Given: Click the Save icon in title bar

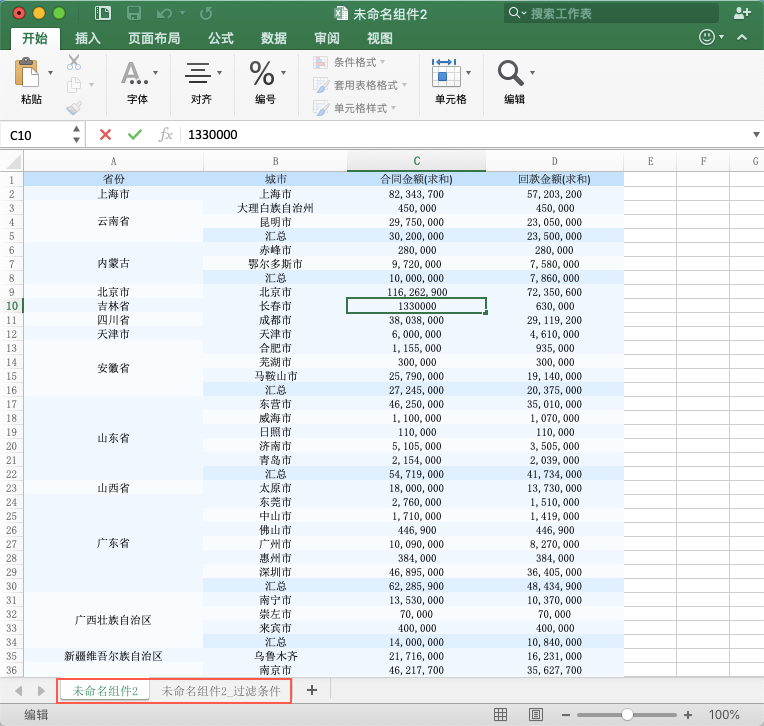Looking at the screenshot, I should 134,13.
